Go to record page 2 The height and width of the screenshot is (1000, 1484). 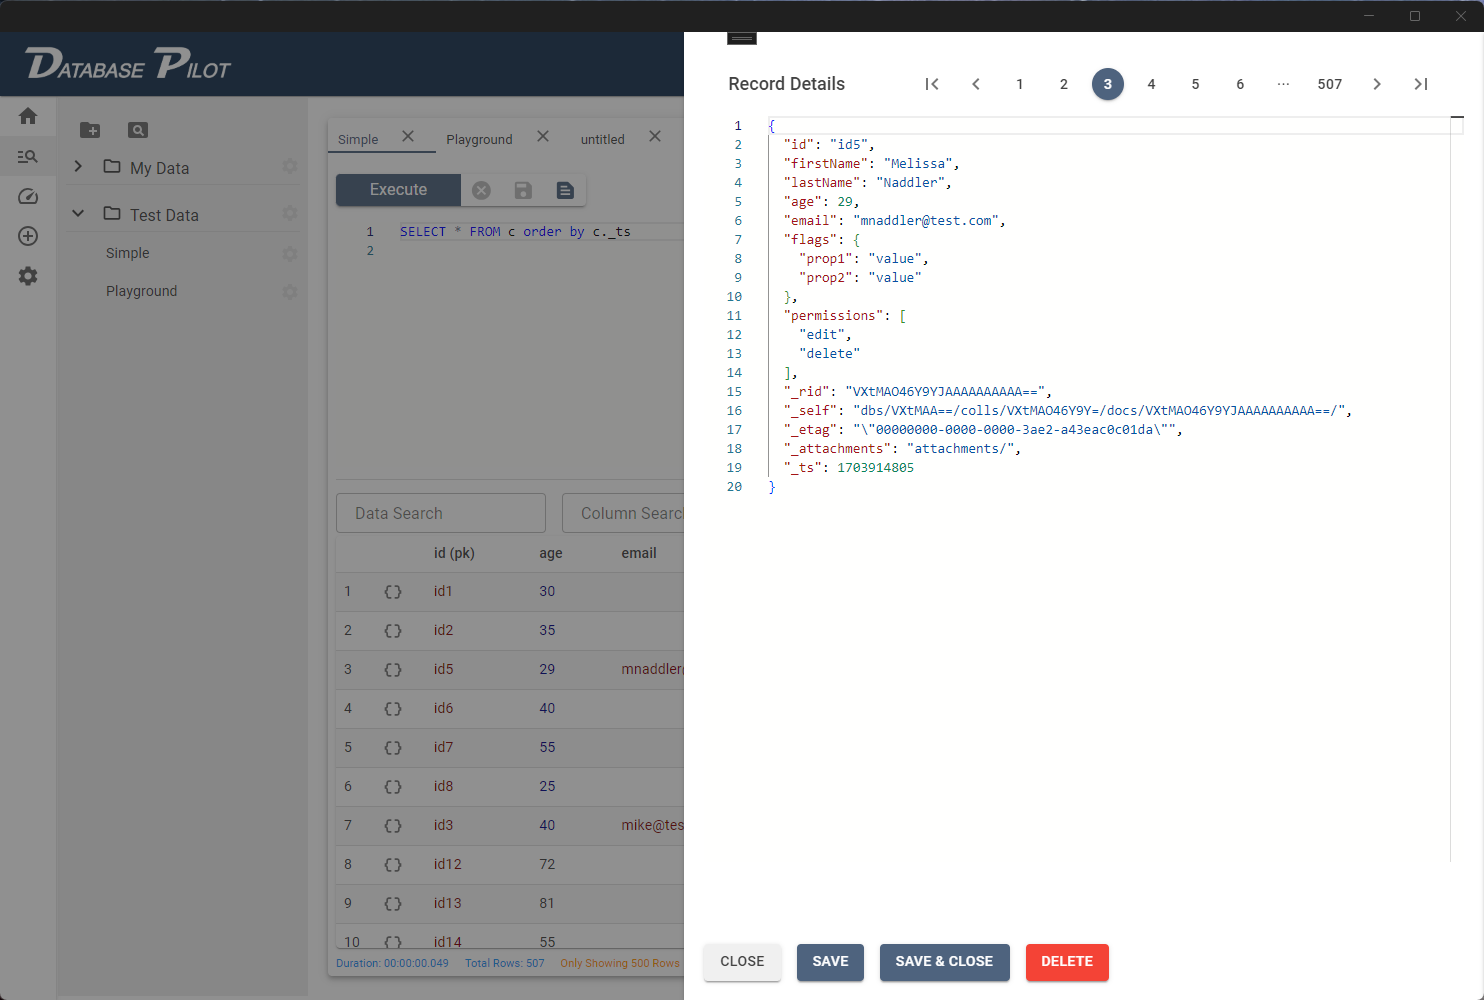[x=1064, y=84]
